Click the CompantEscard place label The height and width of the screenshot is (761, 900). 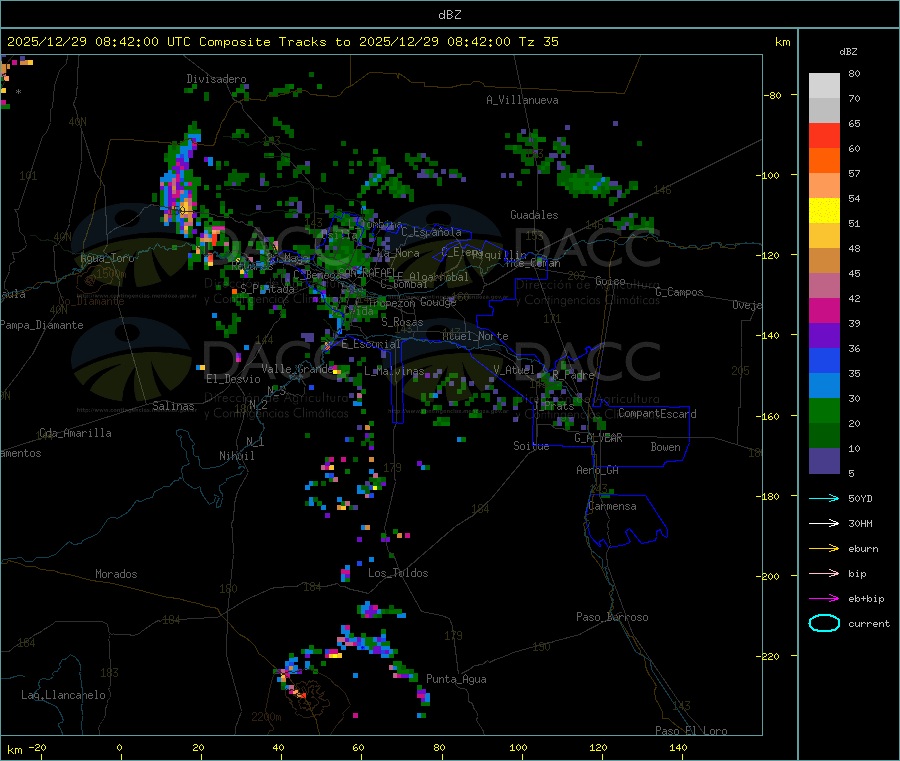point(657,413)
